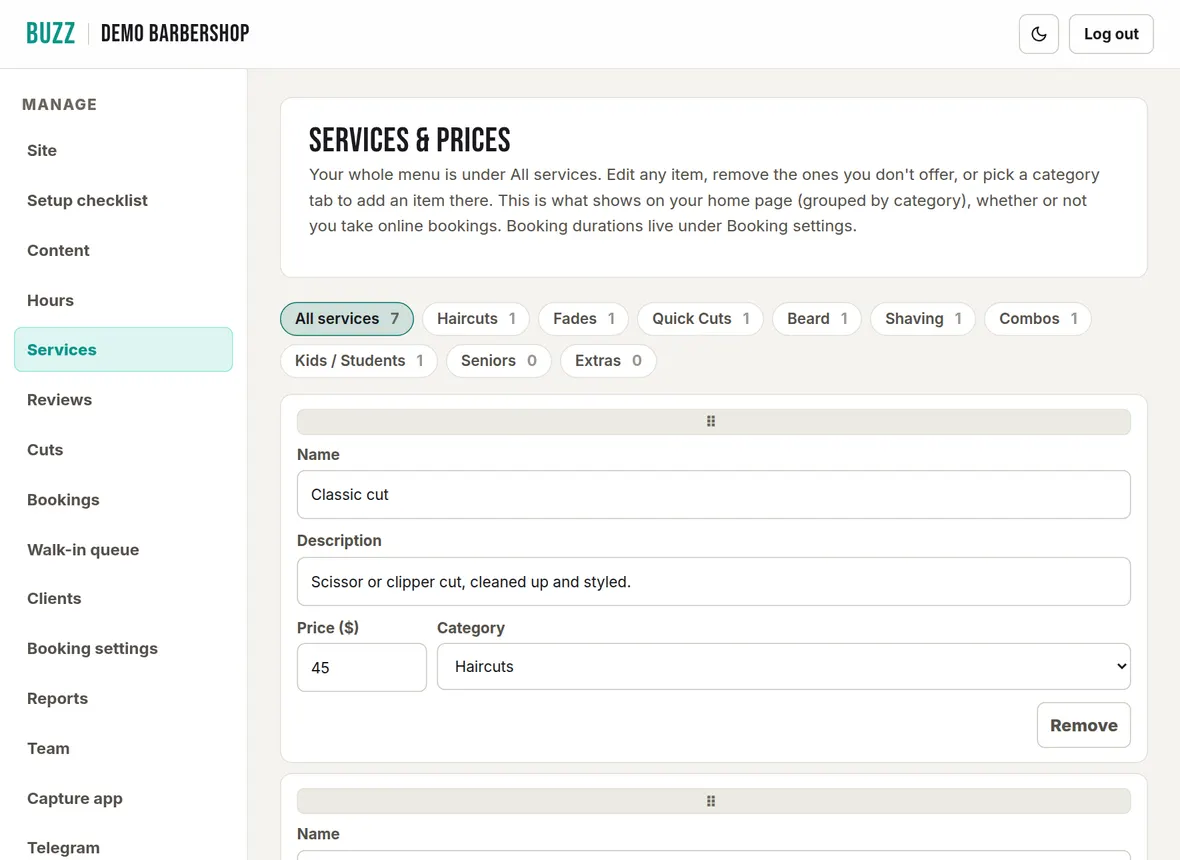Switch to the Seniors category tab

tap(498, 361)
